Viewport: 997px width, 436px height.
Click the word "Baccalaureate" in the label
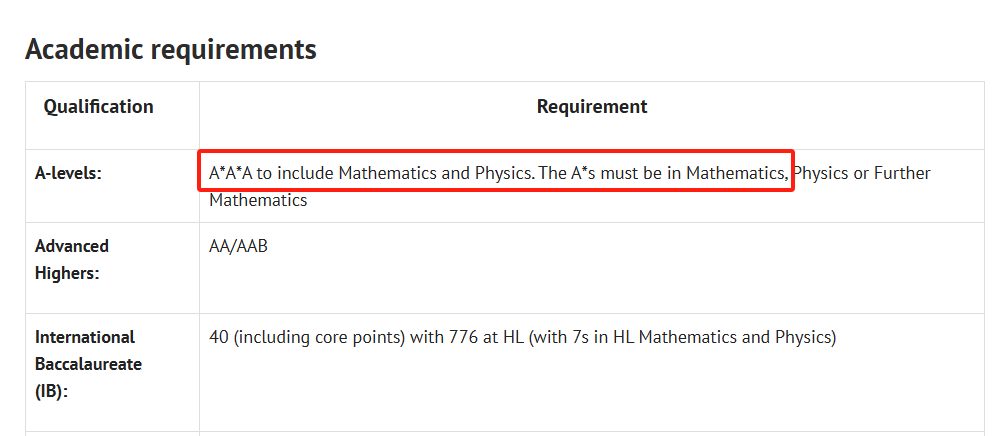click(x=88, y=365)
